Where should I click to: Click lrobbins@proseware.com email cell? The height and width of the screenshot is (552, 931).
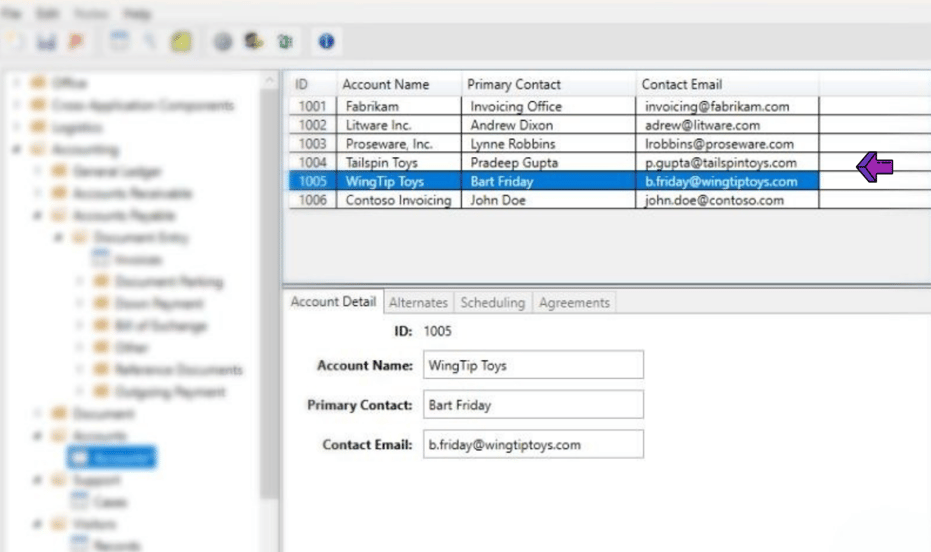coord(727,144)
